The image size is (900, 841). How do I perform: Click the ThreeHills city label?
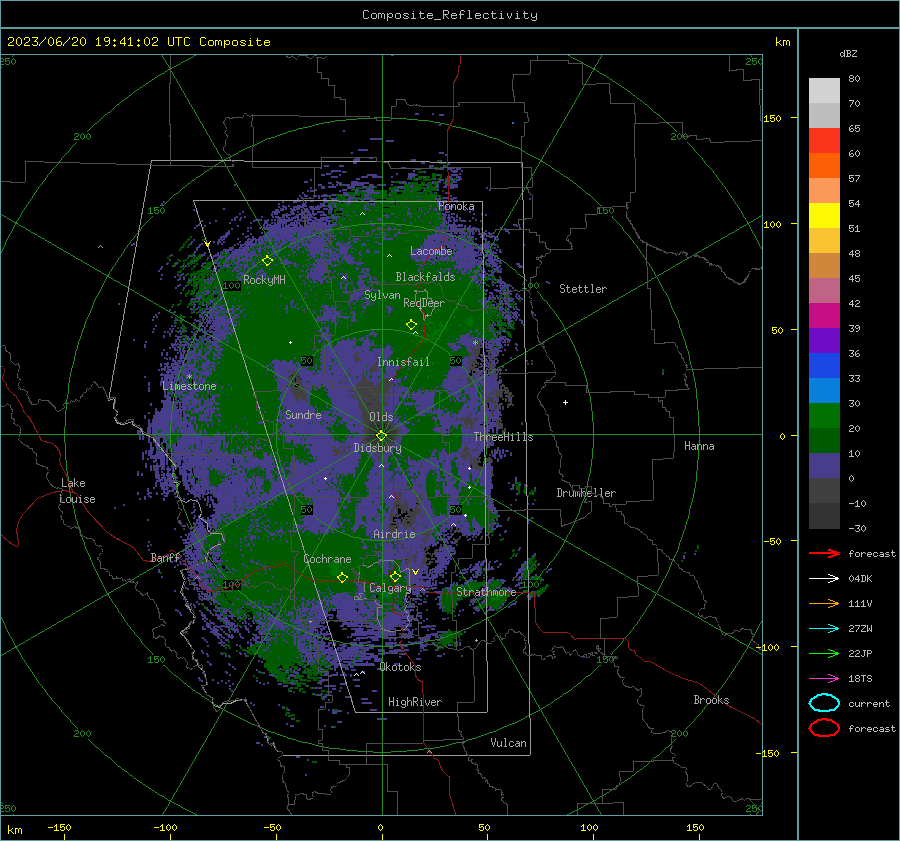[x=503, y=437]
